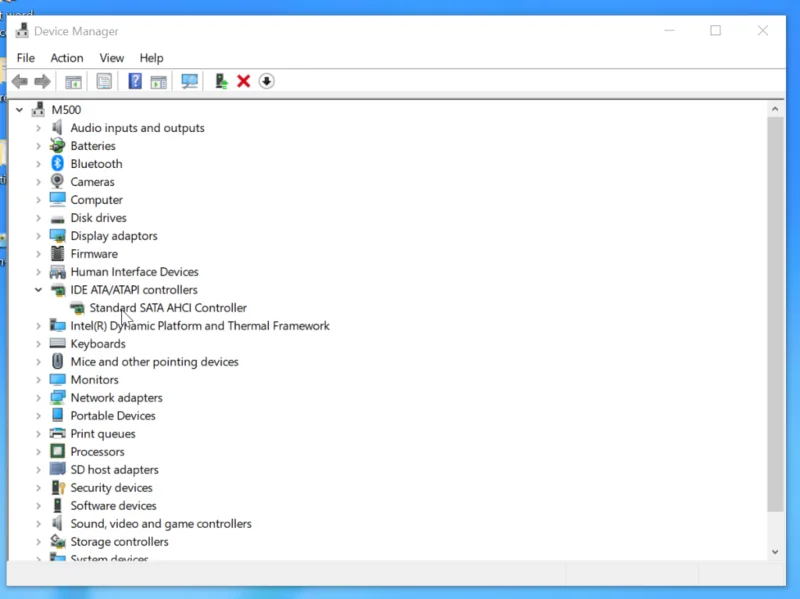Collapse the M500 root node
This screenshot has width=800, height=599.
tap(19, 110)
